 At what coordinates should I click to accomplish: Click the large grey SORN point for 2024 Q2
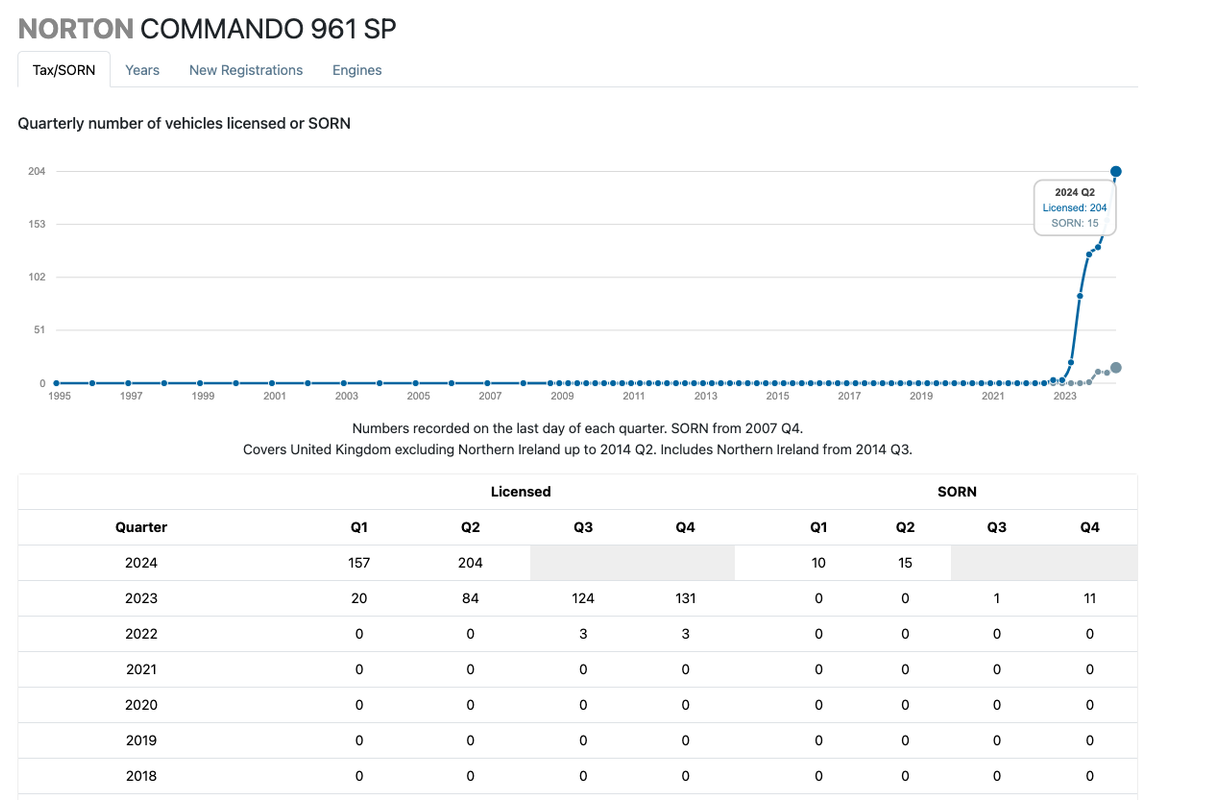pyautogui.click(x=1116, y=368)
